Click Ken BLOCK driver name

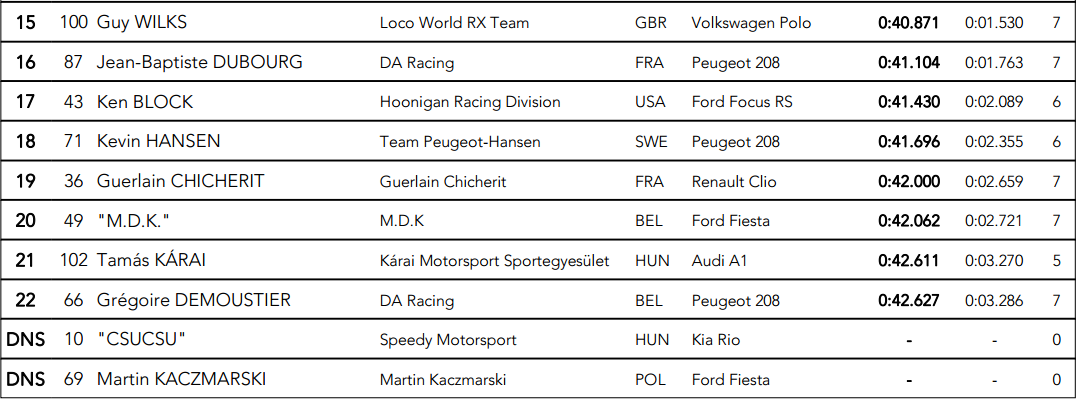click(x=145, y=102)
